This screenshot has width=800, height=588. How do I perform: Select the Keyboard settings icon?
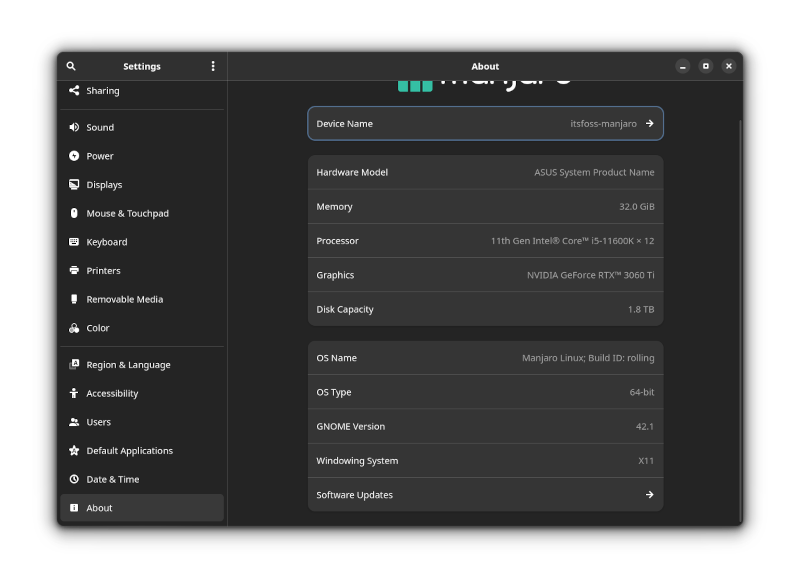(72, 242)
